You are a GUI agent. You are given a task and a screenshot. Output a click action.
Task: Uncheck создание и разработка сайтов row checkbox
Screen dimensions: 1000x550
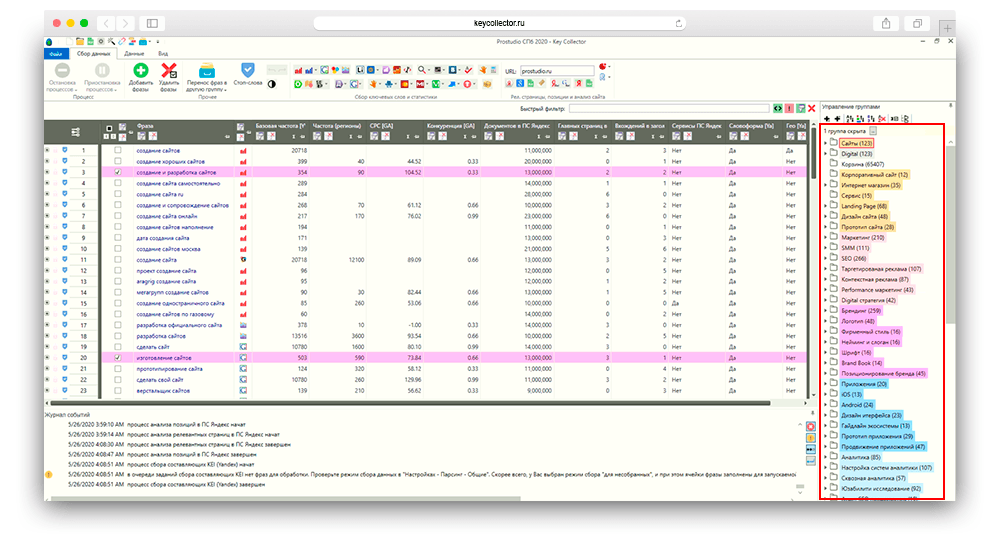coord(117,172)
